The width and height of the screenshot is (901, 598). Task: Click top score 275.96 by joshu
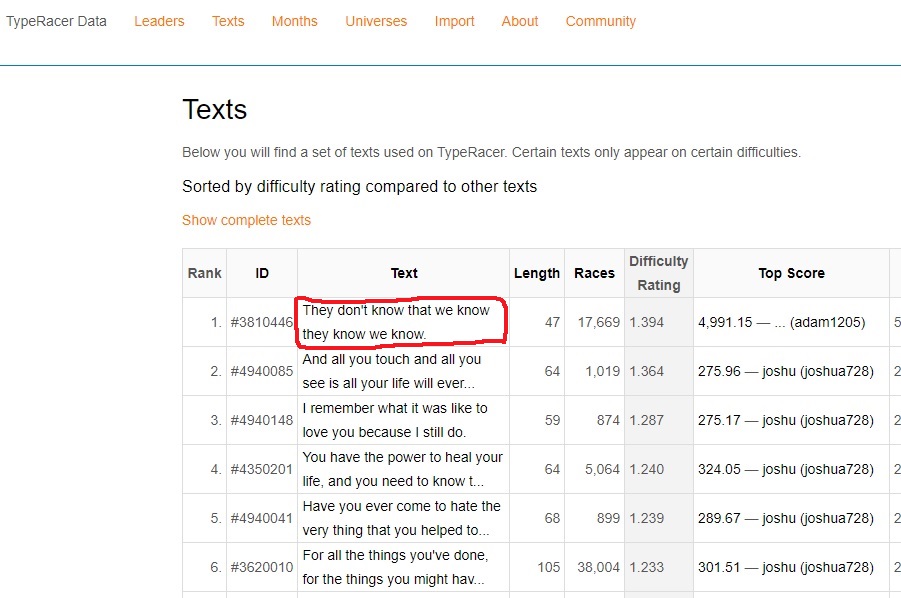[x=786, y=371]
